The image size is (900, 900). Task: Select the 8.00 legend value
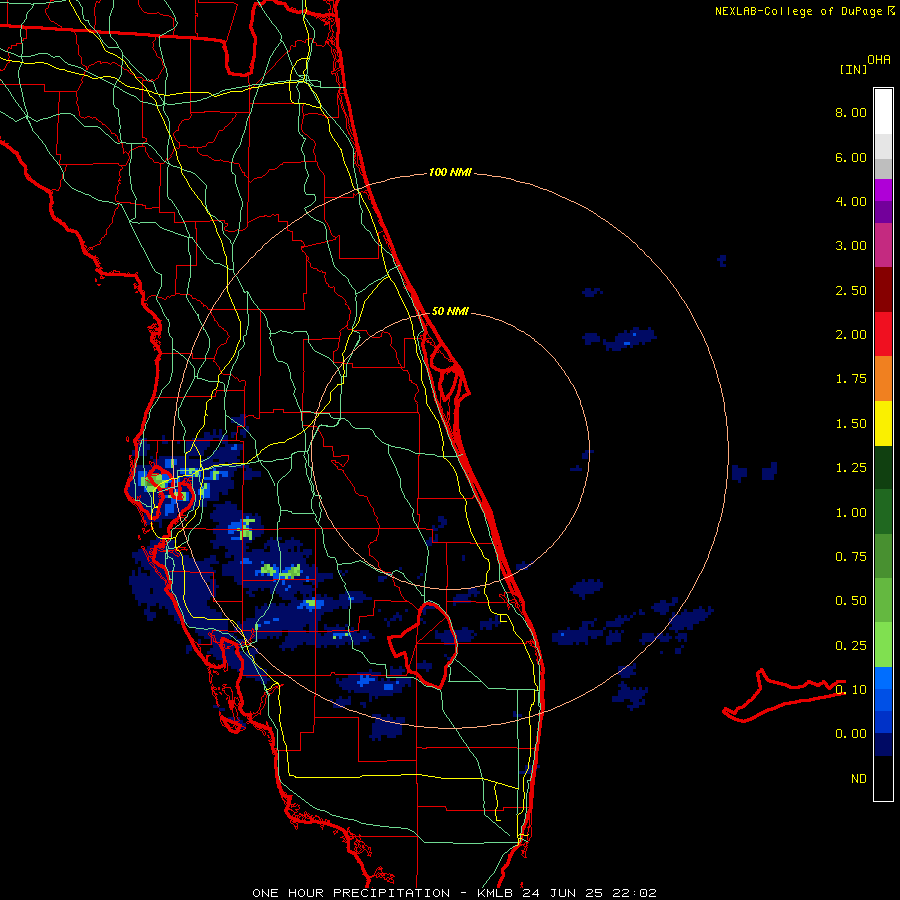point(851,112)
